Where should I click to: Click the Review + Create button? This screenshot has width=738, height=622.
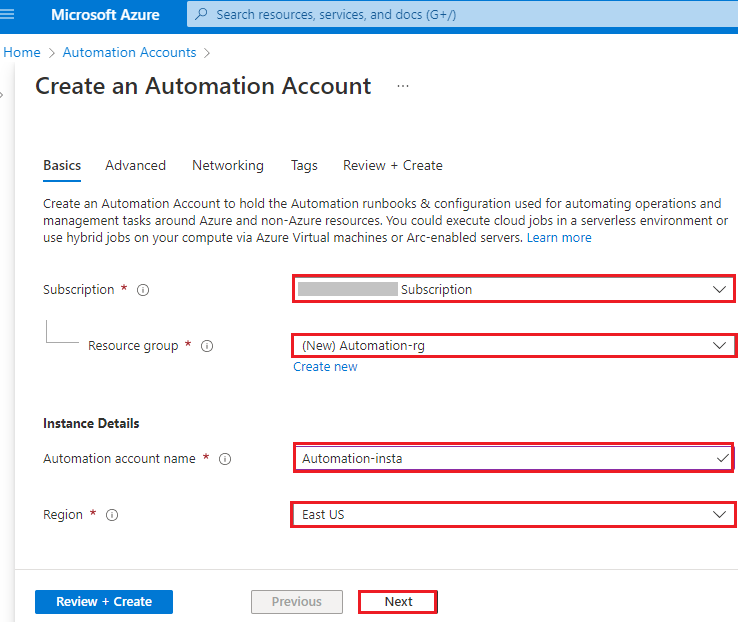pyautogui.click(x=104, y=602)
